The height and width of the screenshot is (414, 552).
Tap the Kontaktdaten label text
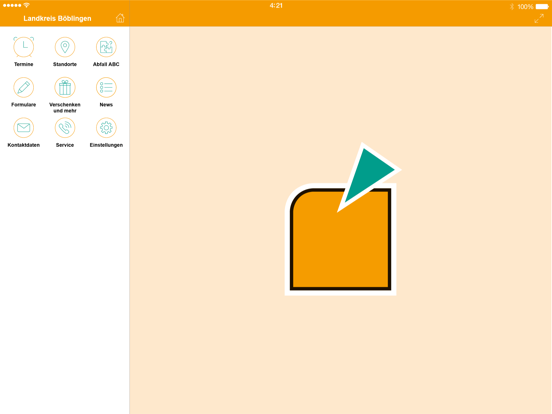point(24,145)
